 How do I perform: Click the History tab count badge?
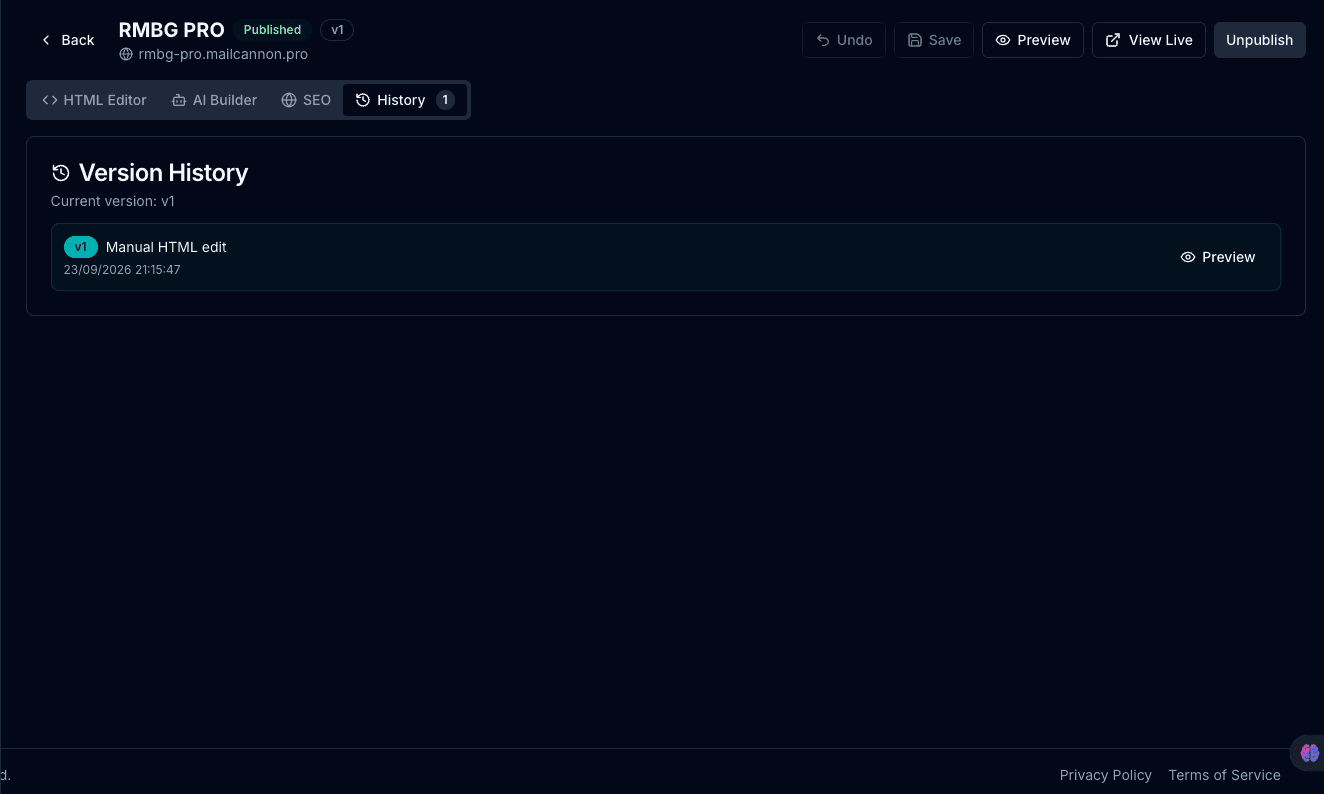pos(445,100)
